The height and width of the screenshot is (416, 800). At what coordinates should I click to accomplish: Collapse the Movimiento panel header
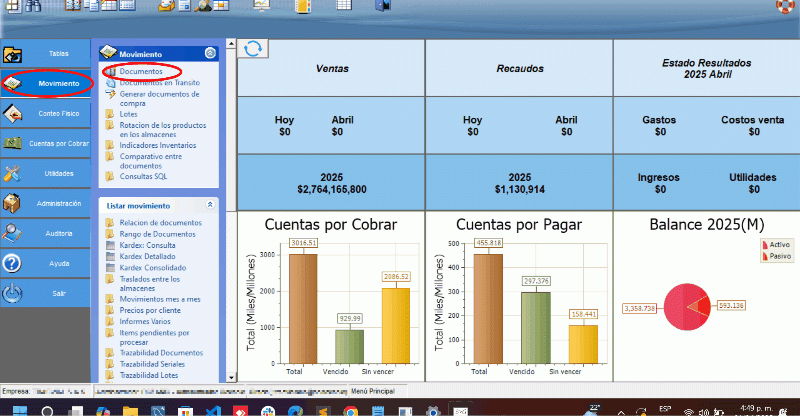(209, 53)
